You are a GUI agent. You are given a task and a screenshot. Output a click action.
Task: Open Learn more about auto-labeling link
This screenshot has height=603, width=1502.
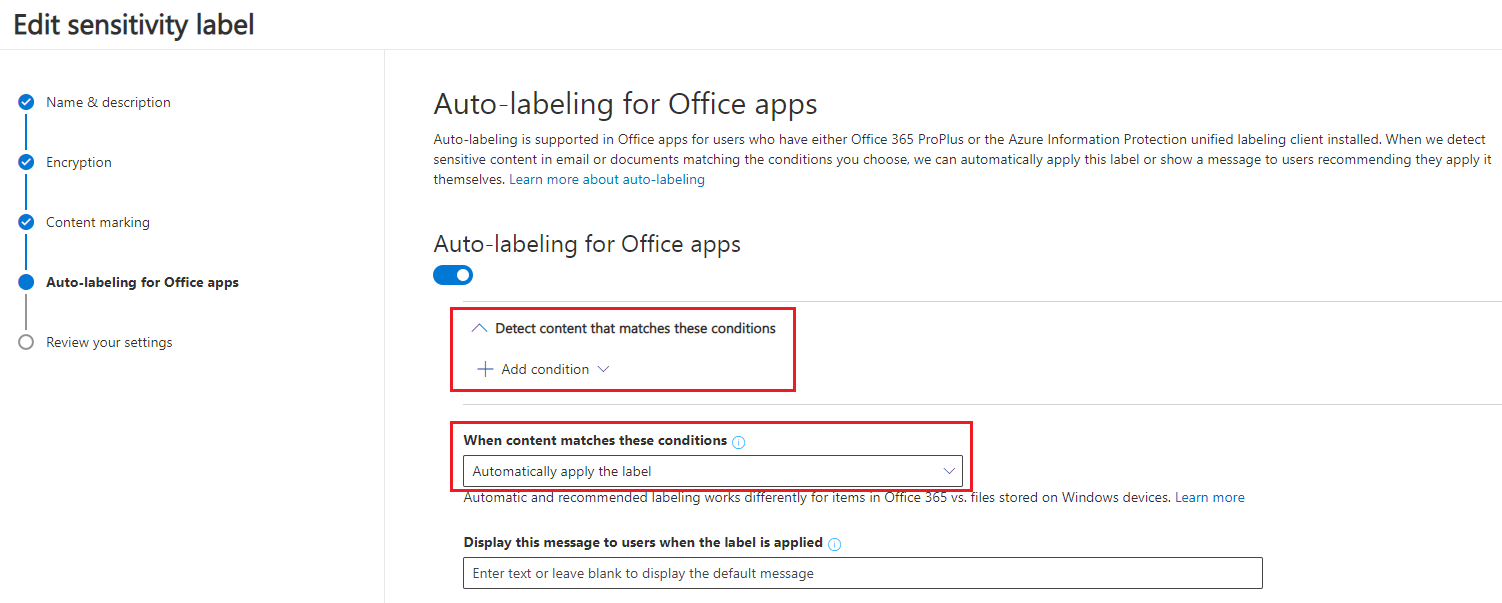(x=607, y=179)
